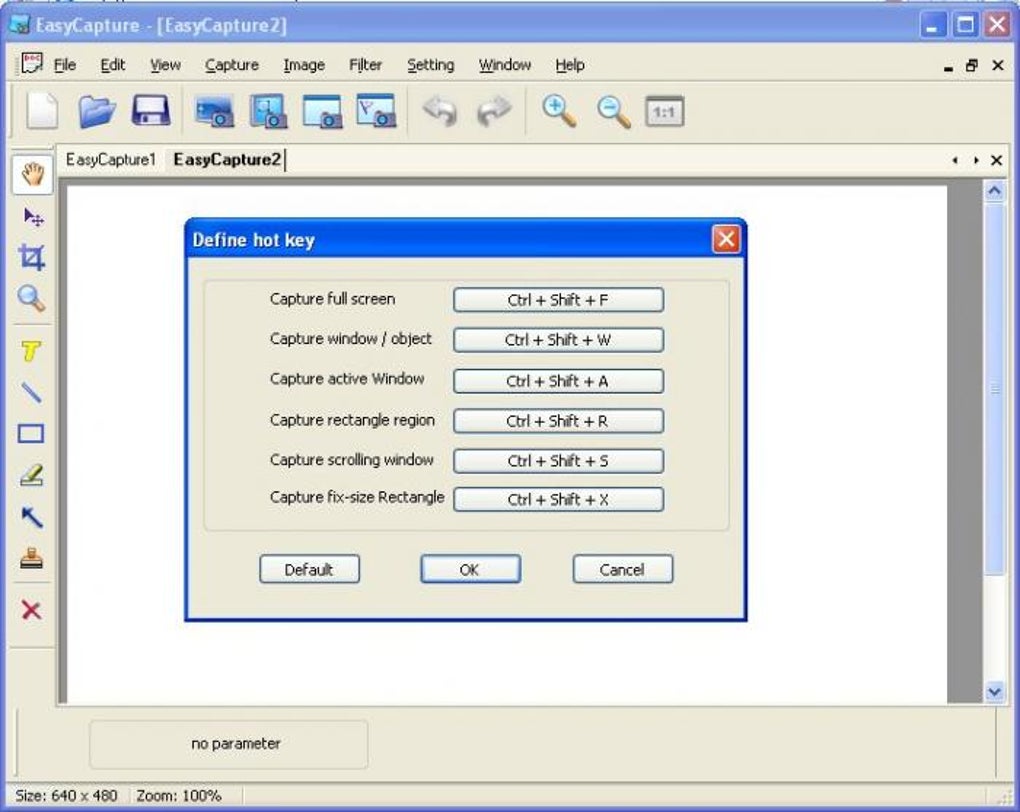
Task: Click the capture rectangle region toolbar icon
Action: pos(376,111)
